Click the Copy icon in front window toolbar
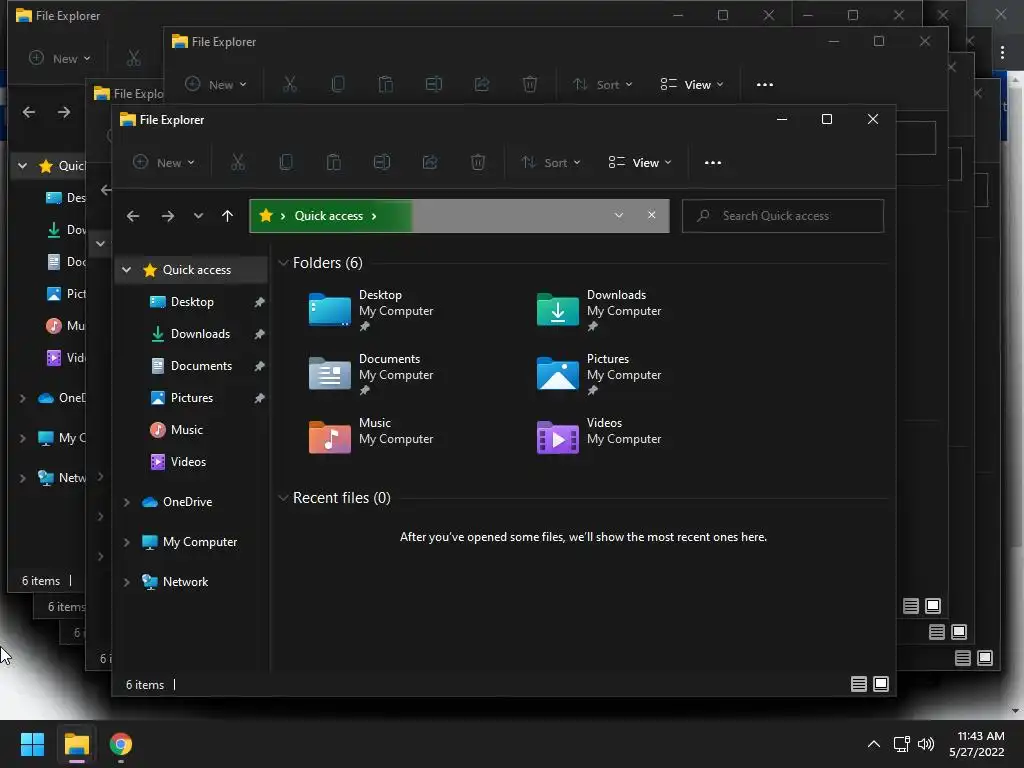 pyautogui.click(x=285, y=163)
